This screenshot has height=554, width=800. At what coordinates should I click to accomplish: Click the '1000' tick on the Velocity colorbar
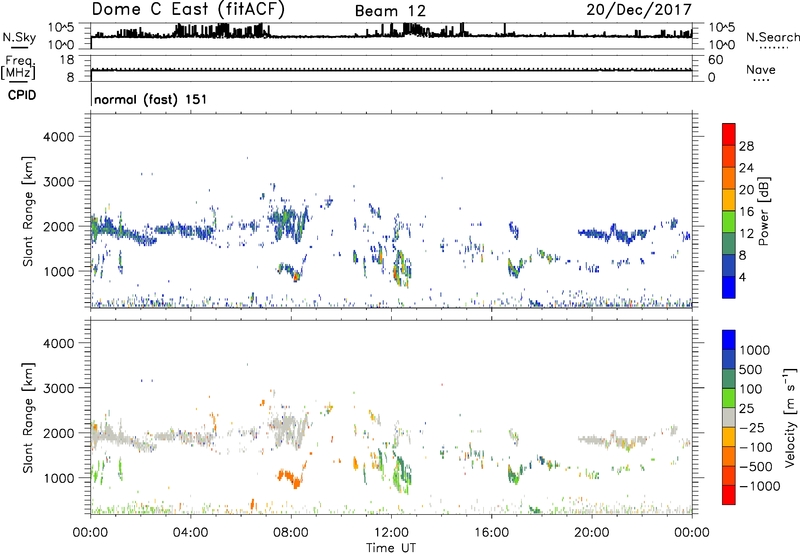pyautogui.click(x=755, y=350)
